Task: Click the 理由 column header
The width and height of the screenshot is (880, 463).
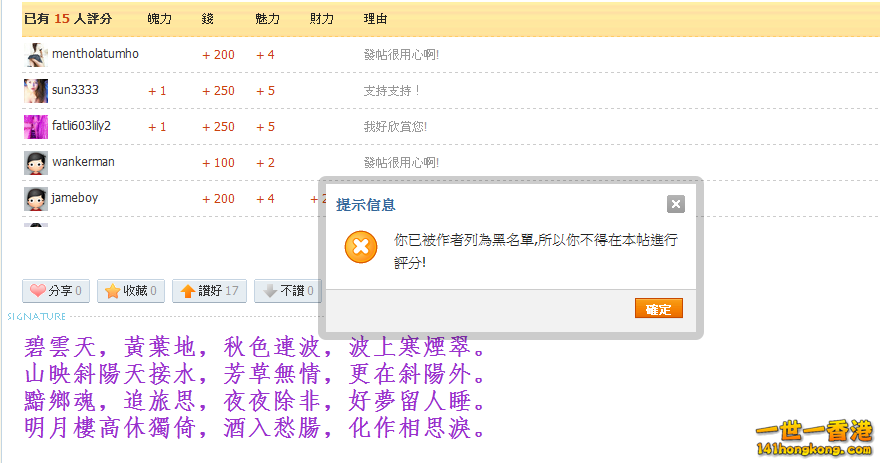Action: (x=375, y=19)
